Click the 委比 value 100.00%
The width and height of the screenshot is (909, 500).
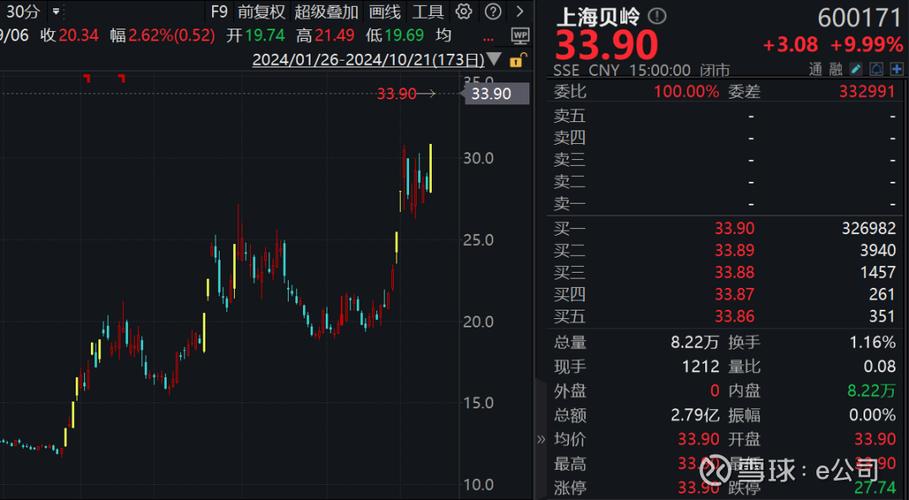pyautogui.click(x=686, y=91)
